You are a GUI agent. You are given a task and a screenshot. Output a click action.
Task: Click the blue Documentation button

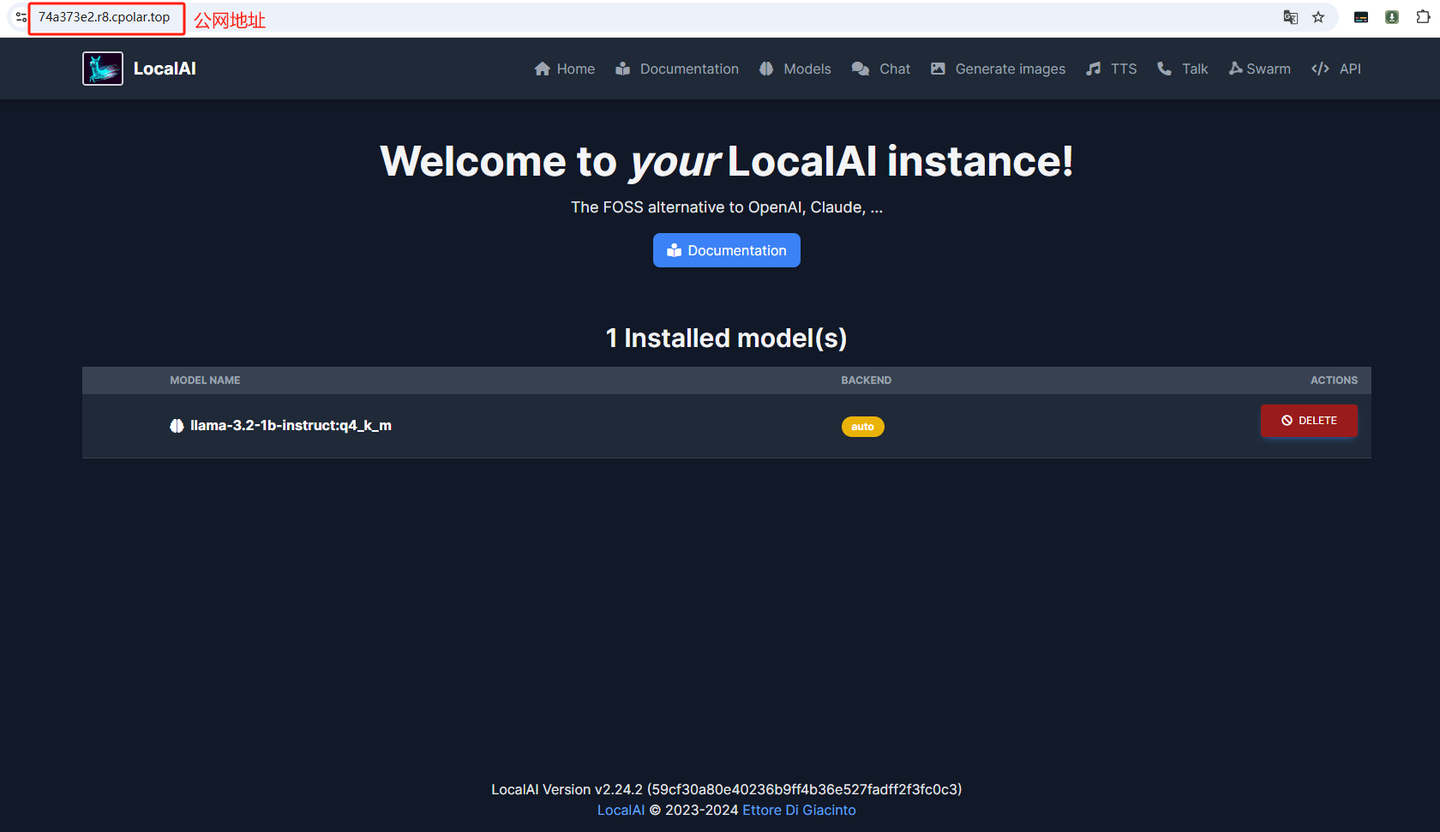click(x=726, y=250)
